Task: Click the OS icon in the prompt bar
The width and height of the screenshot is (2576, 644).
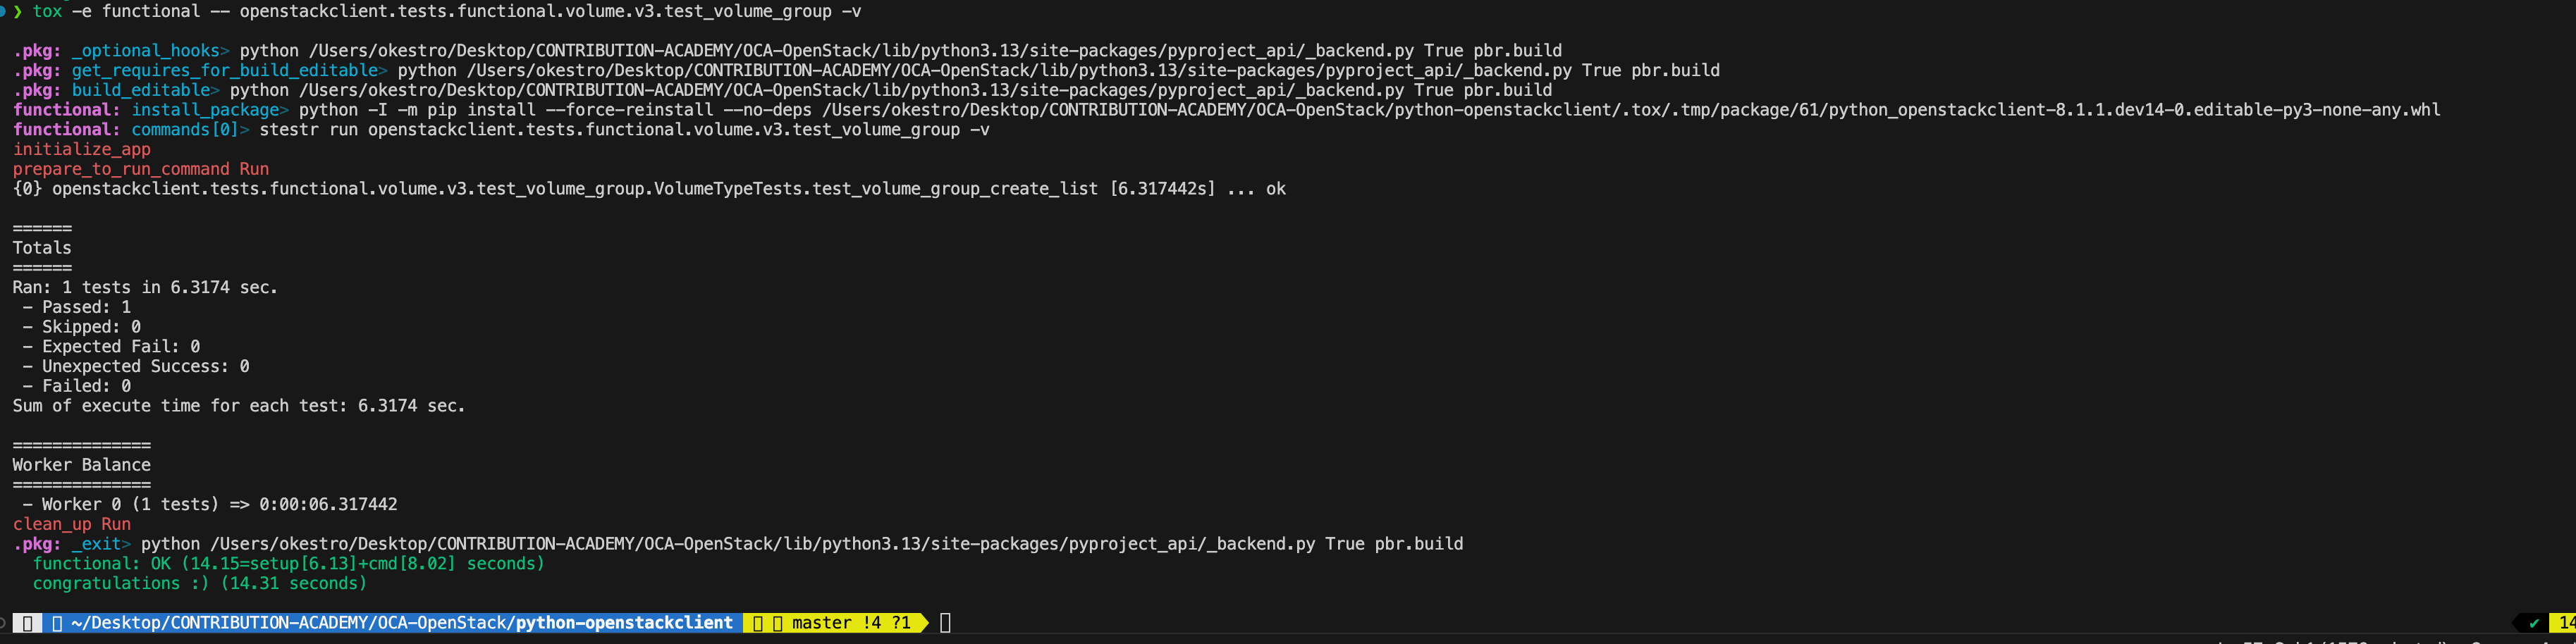Action: 27,623
